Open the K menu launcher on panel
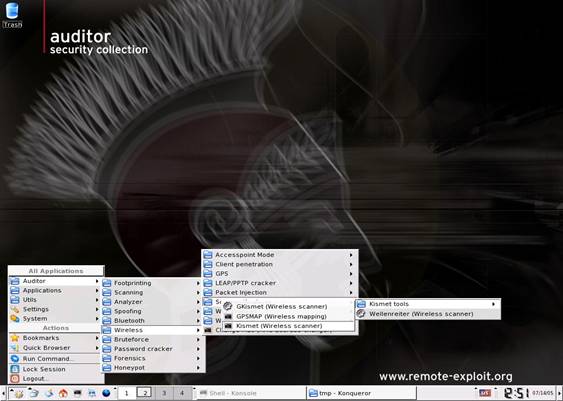563x401 pixels. tap(18, 393)
